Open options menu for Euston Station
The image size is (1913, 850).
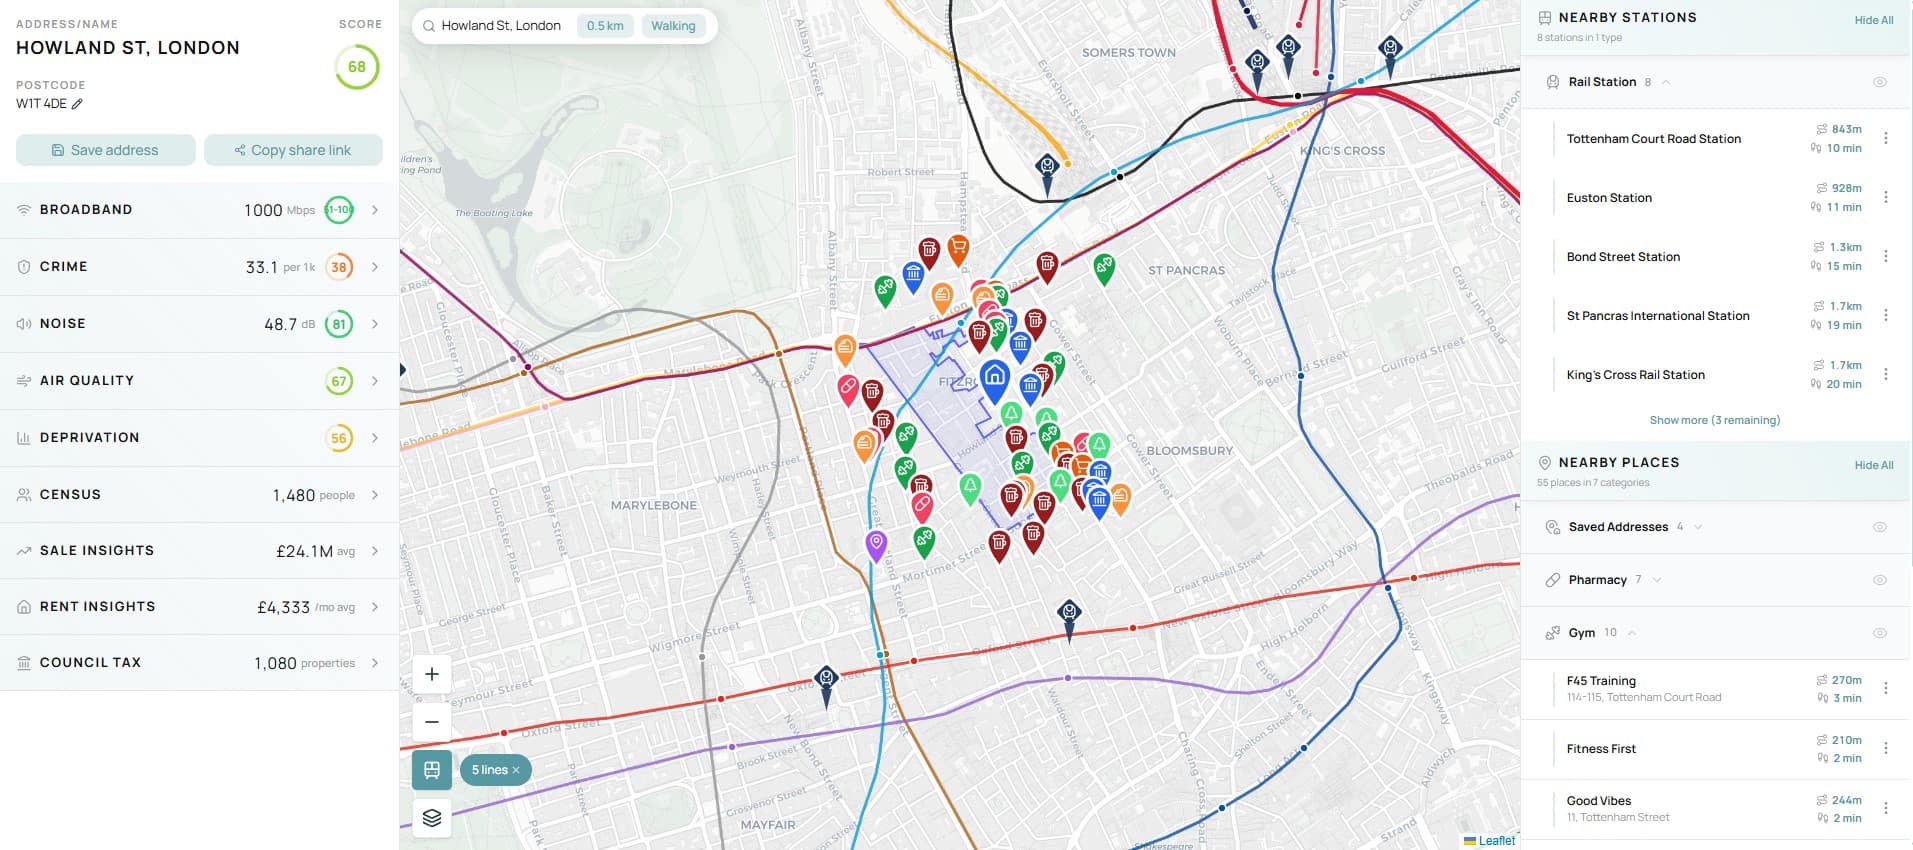click(x=1885, y=198)
